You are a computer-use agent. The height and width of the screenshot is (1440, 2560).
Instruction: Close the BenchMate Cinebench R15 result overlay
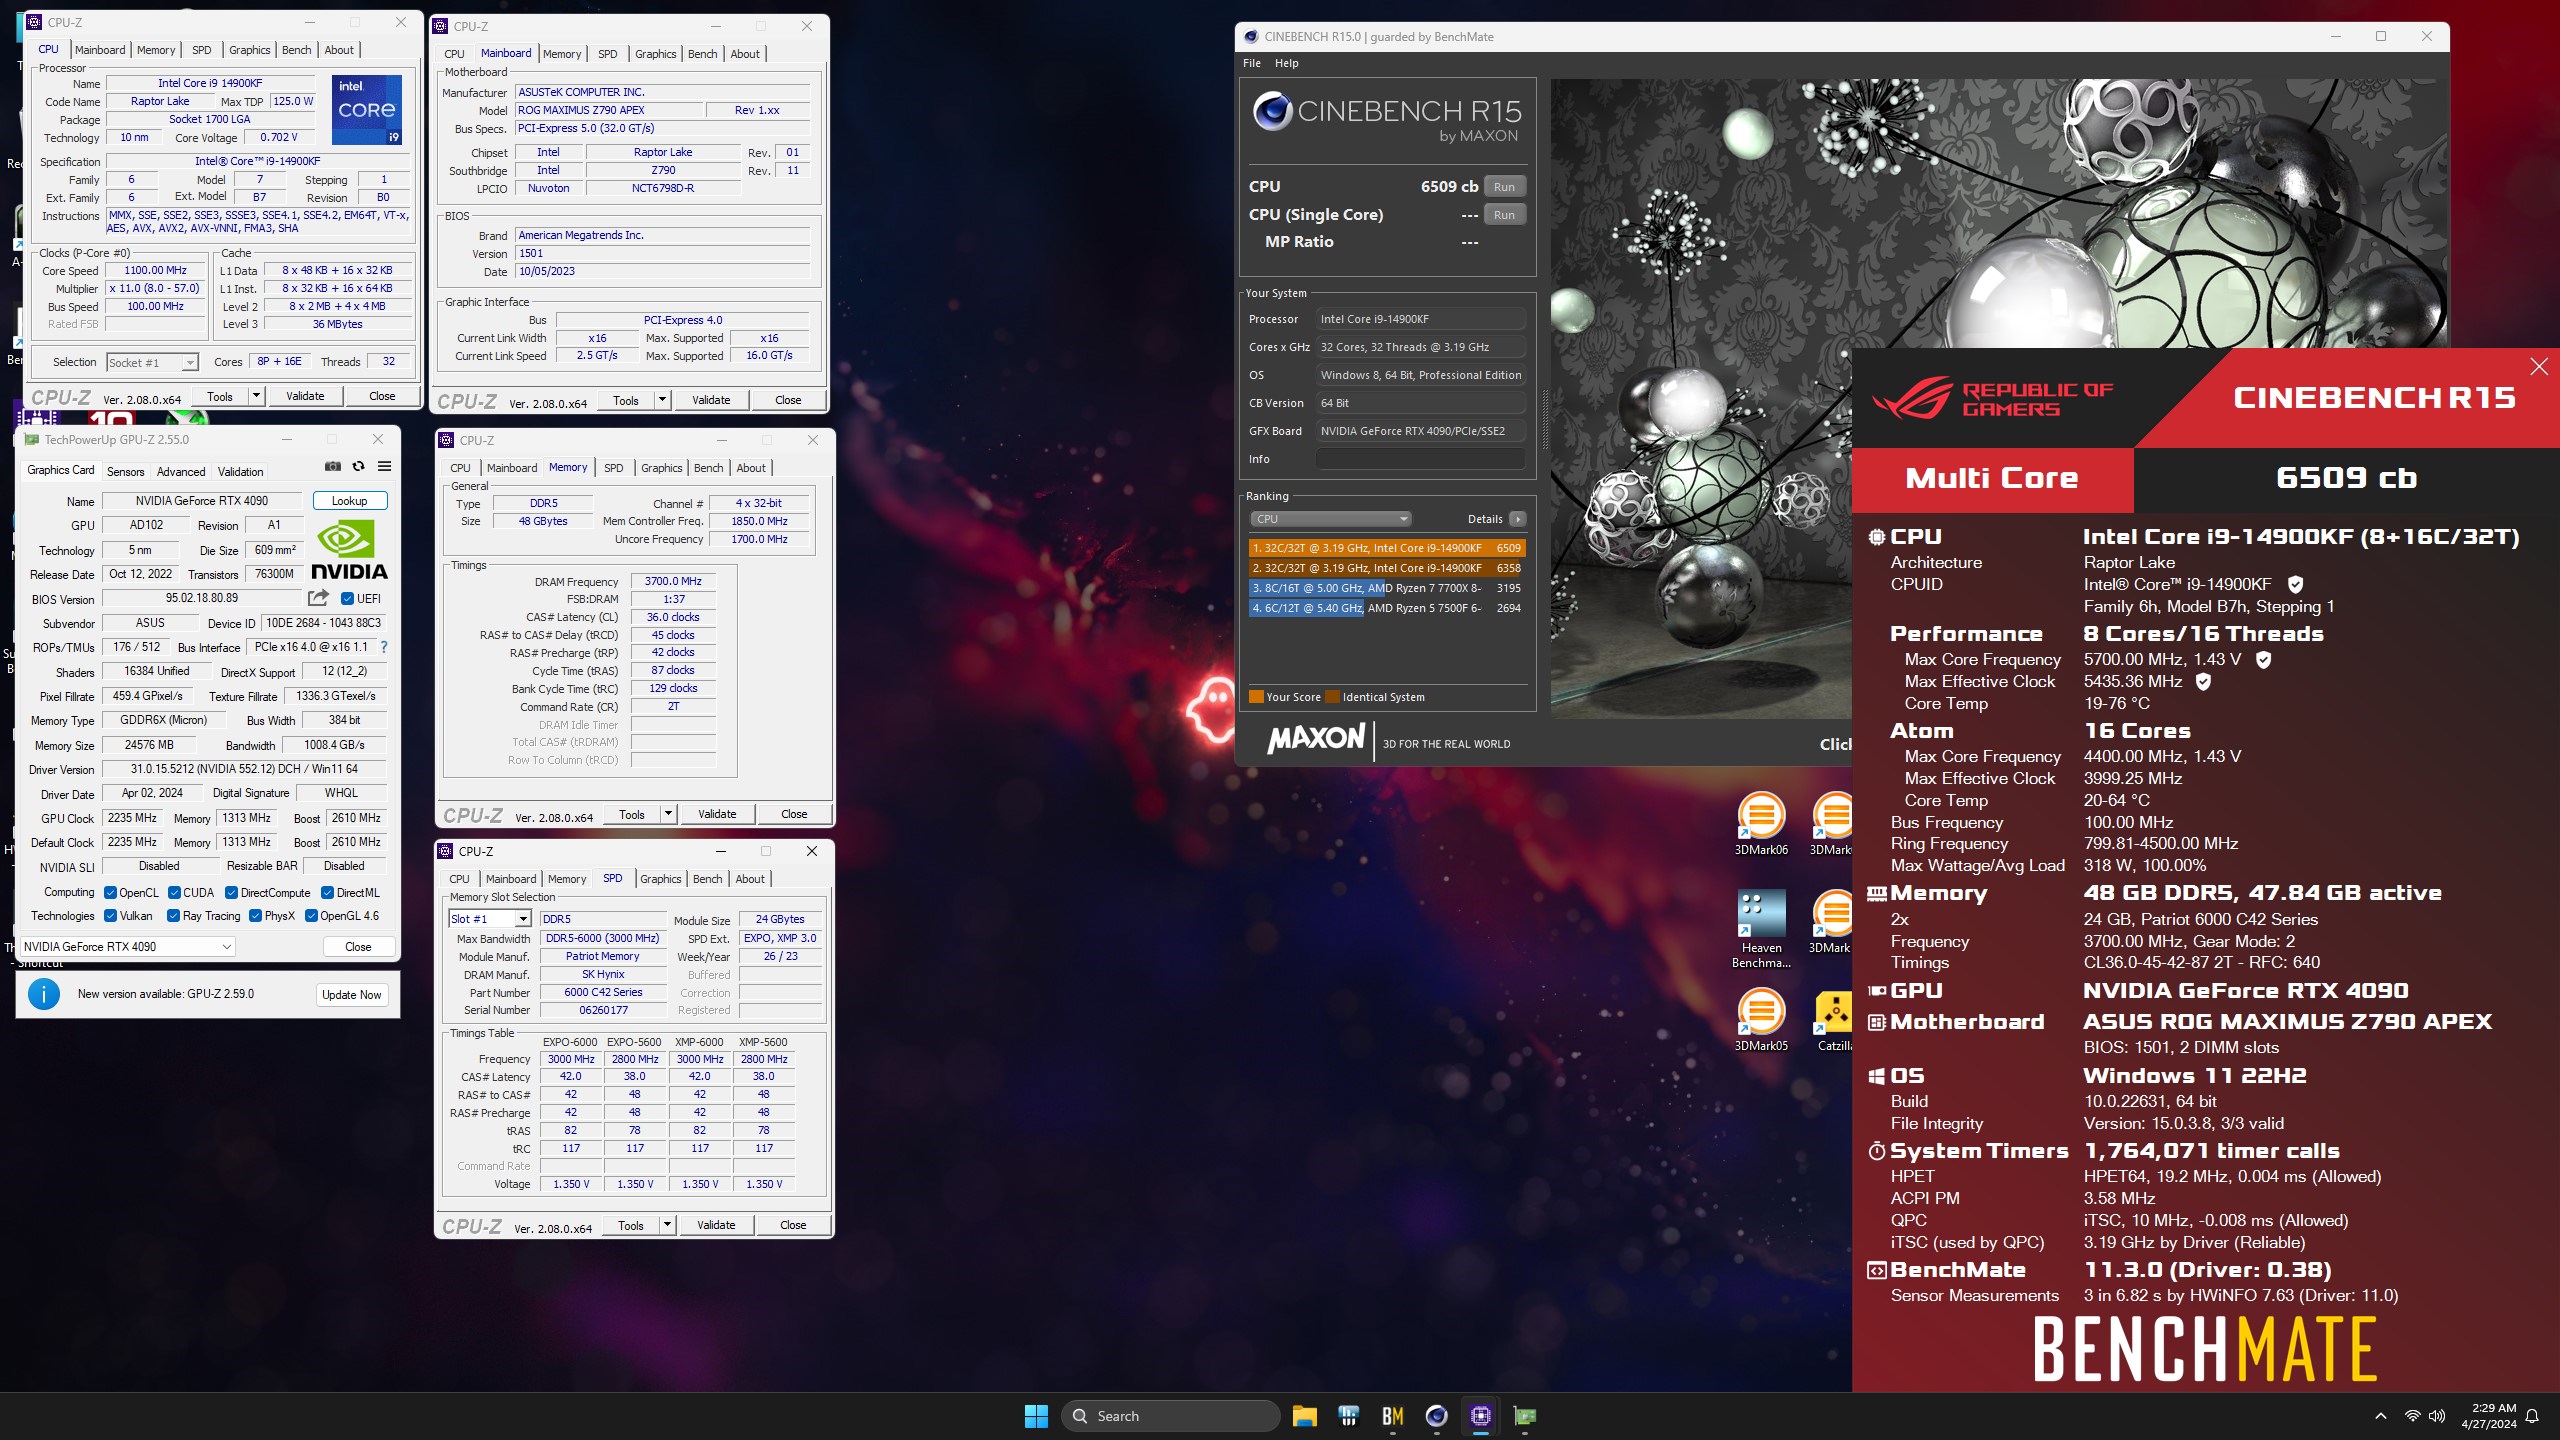[2539, 367]
